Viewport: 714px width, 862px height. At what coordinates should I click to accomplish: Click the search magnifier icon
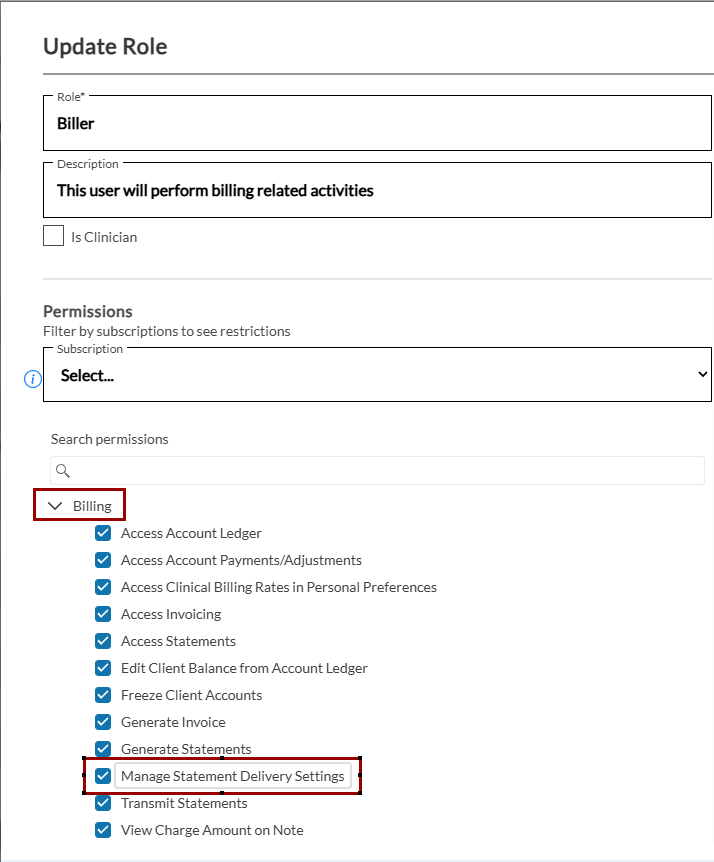[63, 470]
